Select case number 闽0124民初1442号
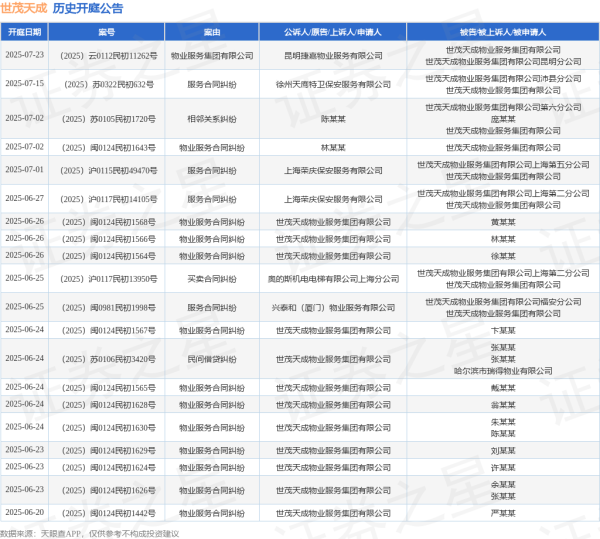The height and width of the screenshot is (539, 600). pyautogui.click(x=109, y=513)
